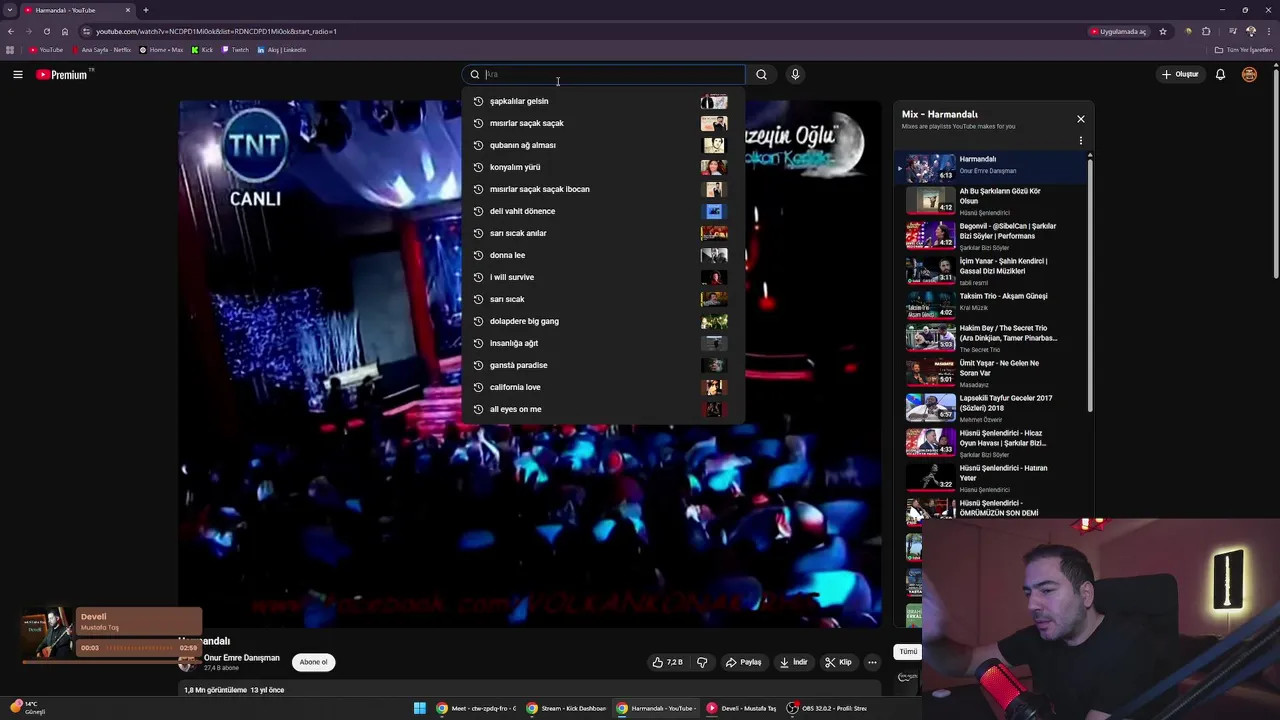Open the Twitch bookmark
The width and height of the screenshot is (1280, 720).
236,50
